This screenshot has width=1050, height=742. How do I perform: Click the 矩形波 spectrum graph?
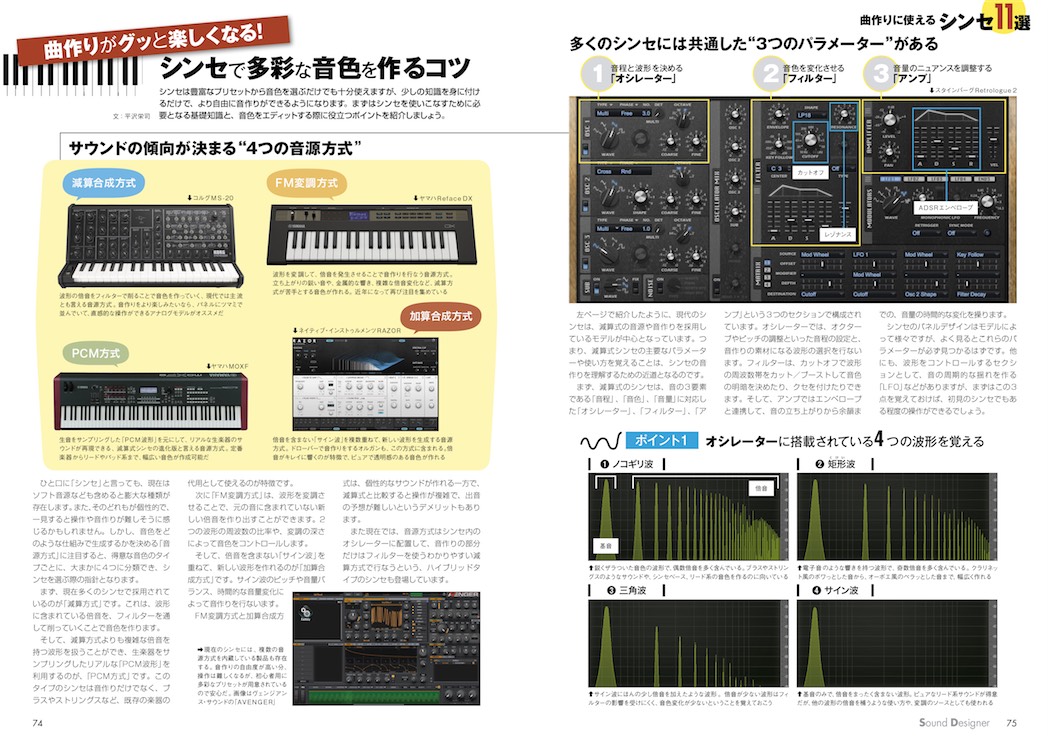point(897,517)
